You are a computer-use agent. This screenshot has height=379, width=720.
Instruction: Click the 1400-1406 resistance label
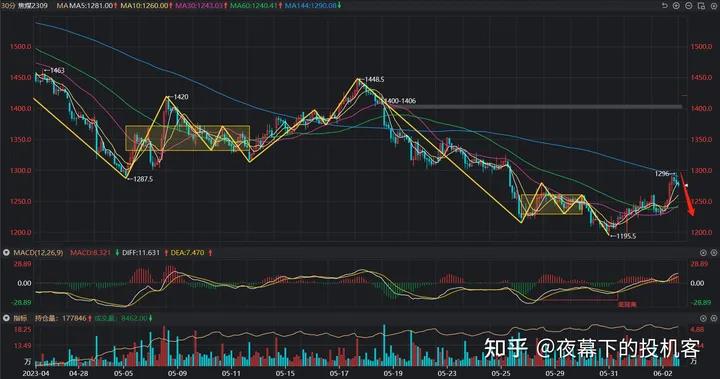(x=399, y=101)
